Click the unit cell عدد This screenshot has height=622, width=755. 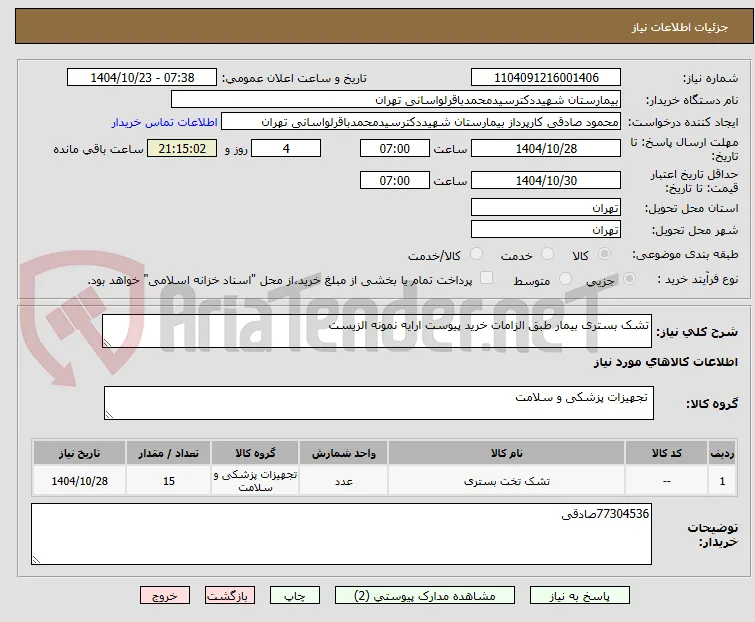[x=343, y=480]
